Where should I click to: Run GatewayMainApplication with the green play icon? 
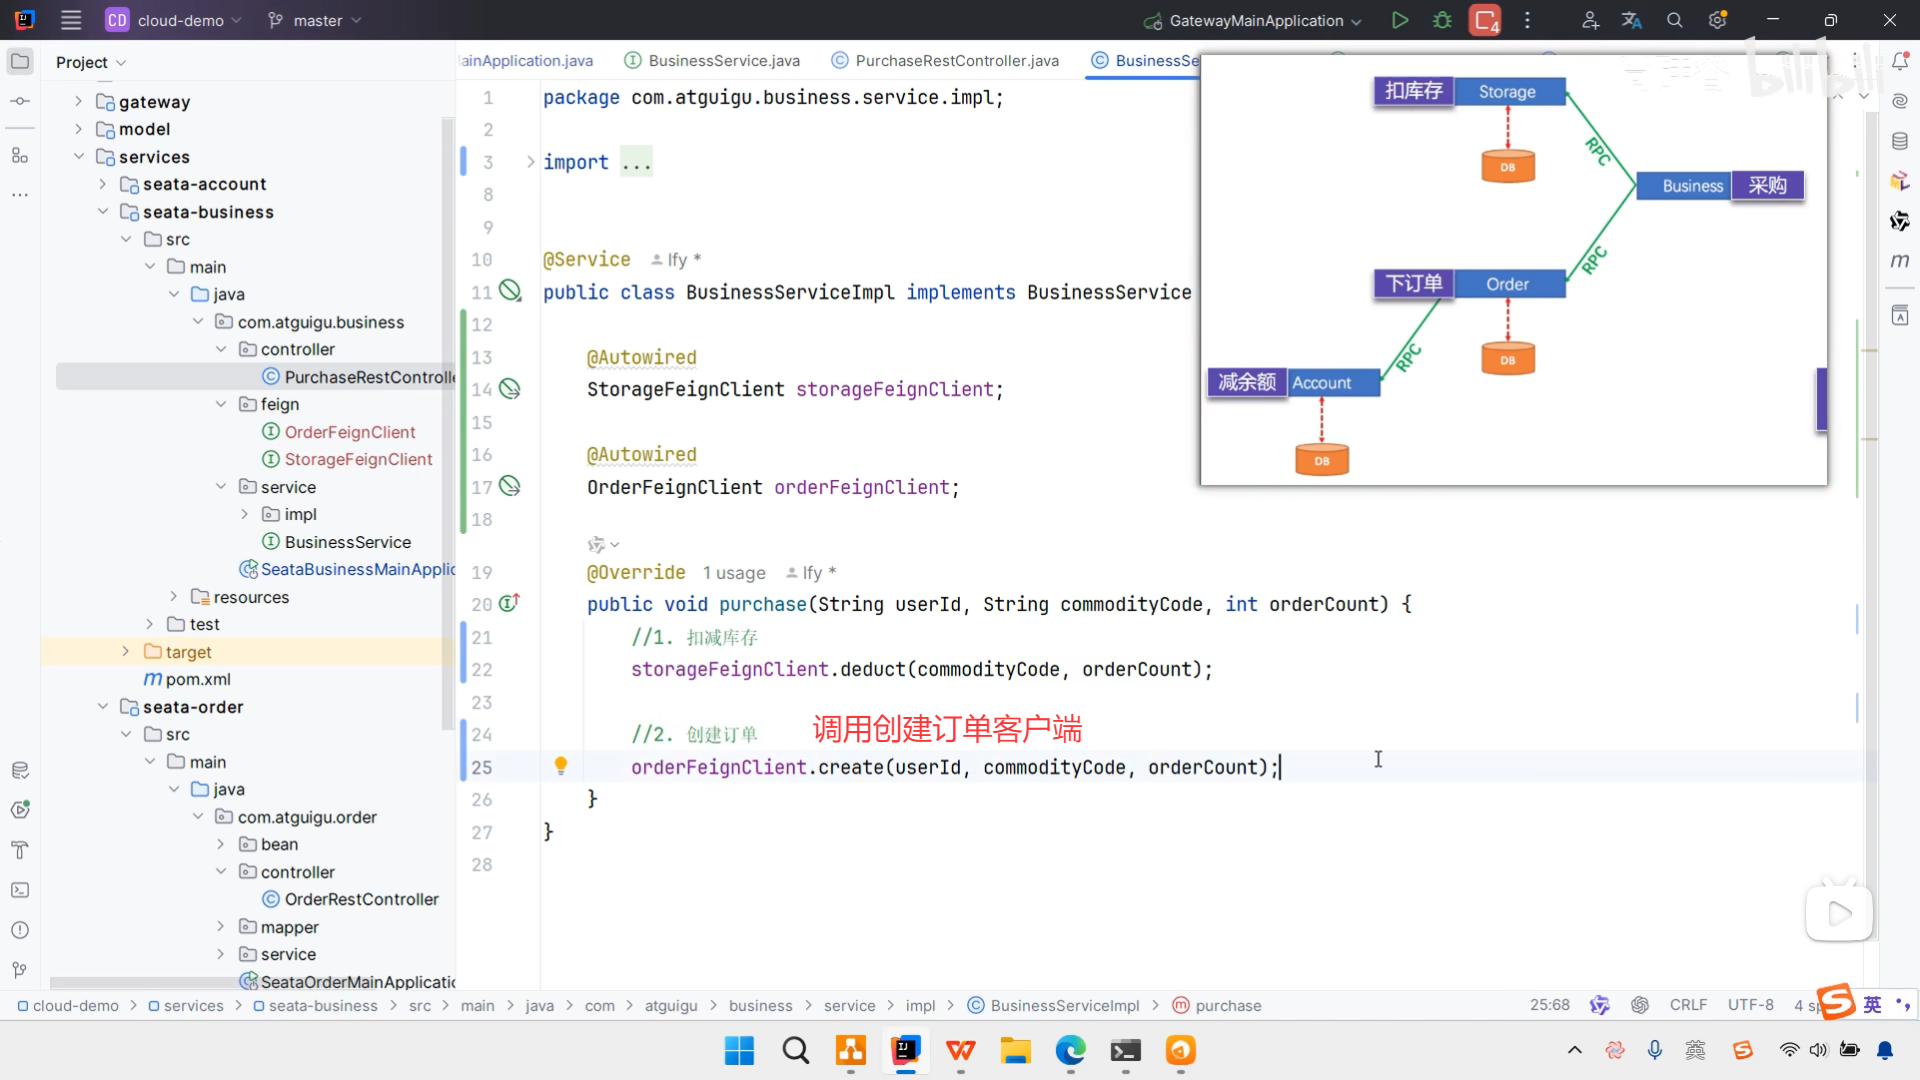coord(1400,20)
